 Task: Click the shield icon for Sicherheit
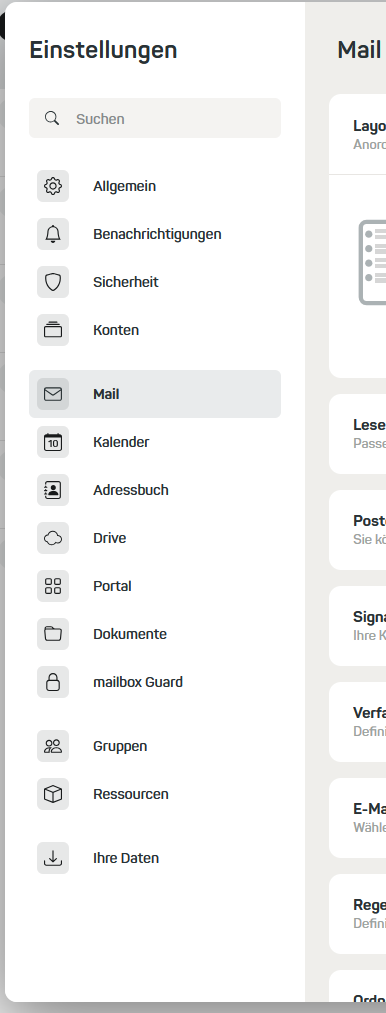(53, 282)
